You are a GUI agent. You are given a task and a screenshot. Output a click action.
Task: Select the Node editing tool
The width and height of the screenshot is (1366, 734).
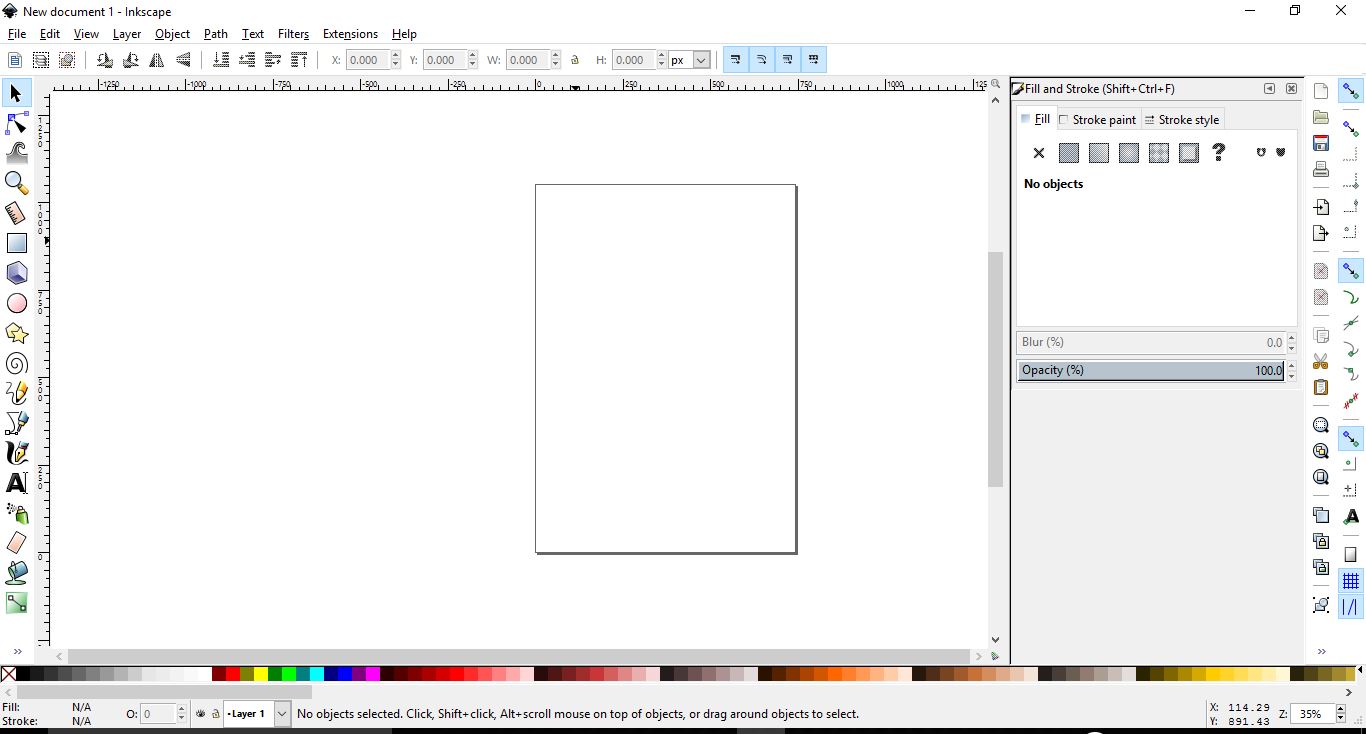coord(16,122)
